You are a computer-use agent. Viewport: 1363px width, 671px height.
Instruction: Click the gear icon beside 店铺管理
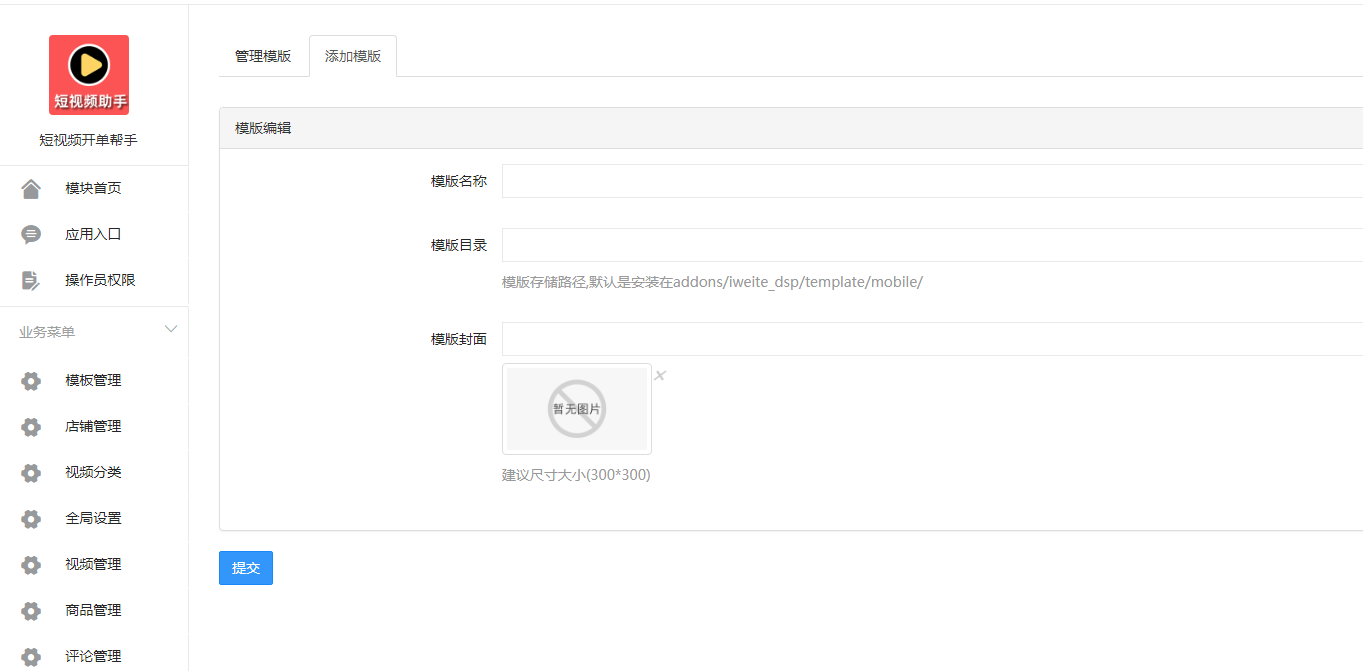31,427
